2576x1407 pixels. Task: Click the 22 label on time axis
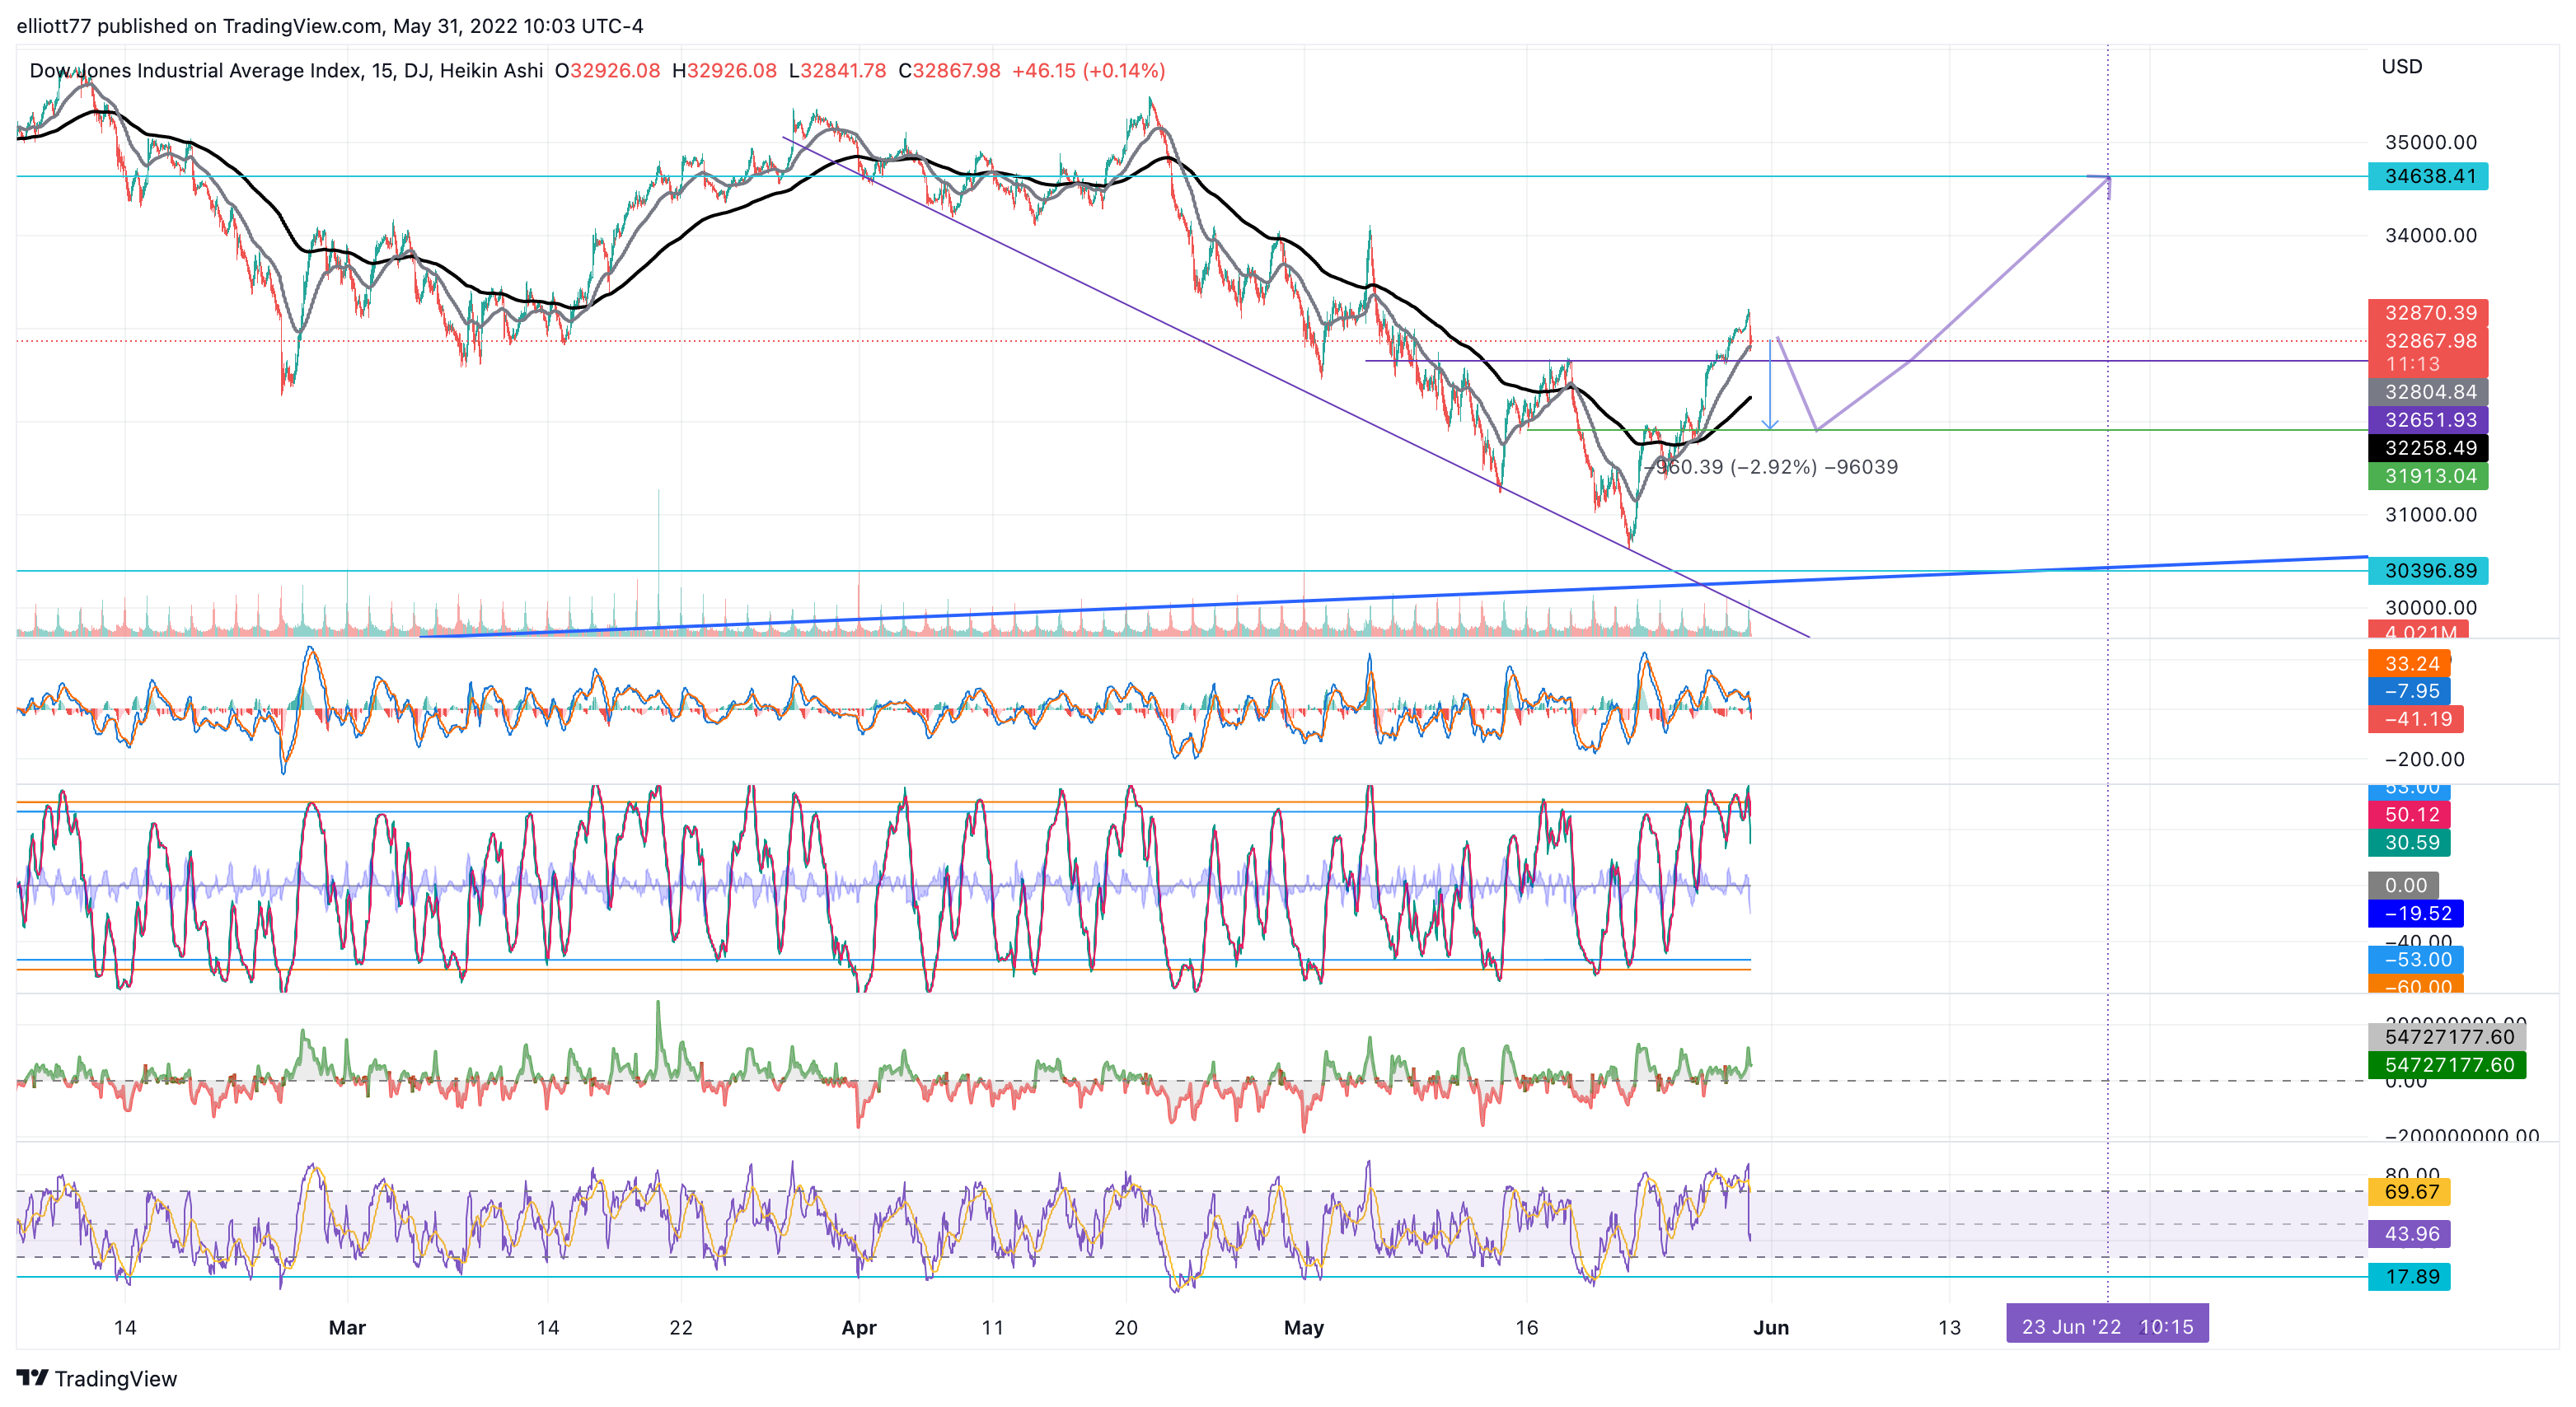pyautogui.click(x=681, y=1328)
